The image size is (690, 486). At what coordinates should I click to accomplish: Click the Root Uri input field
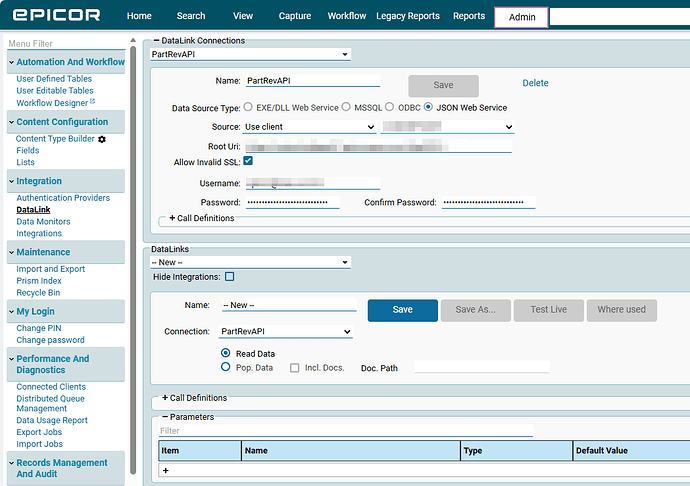(x=378, y=147)
